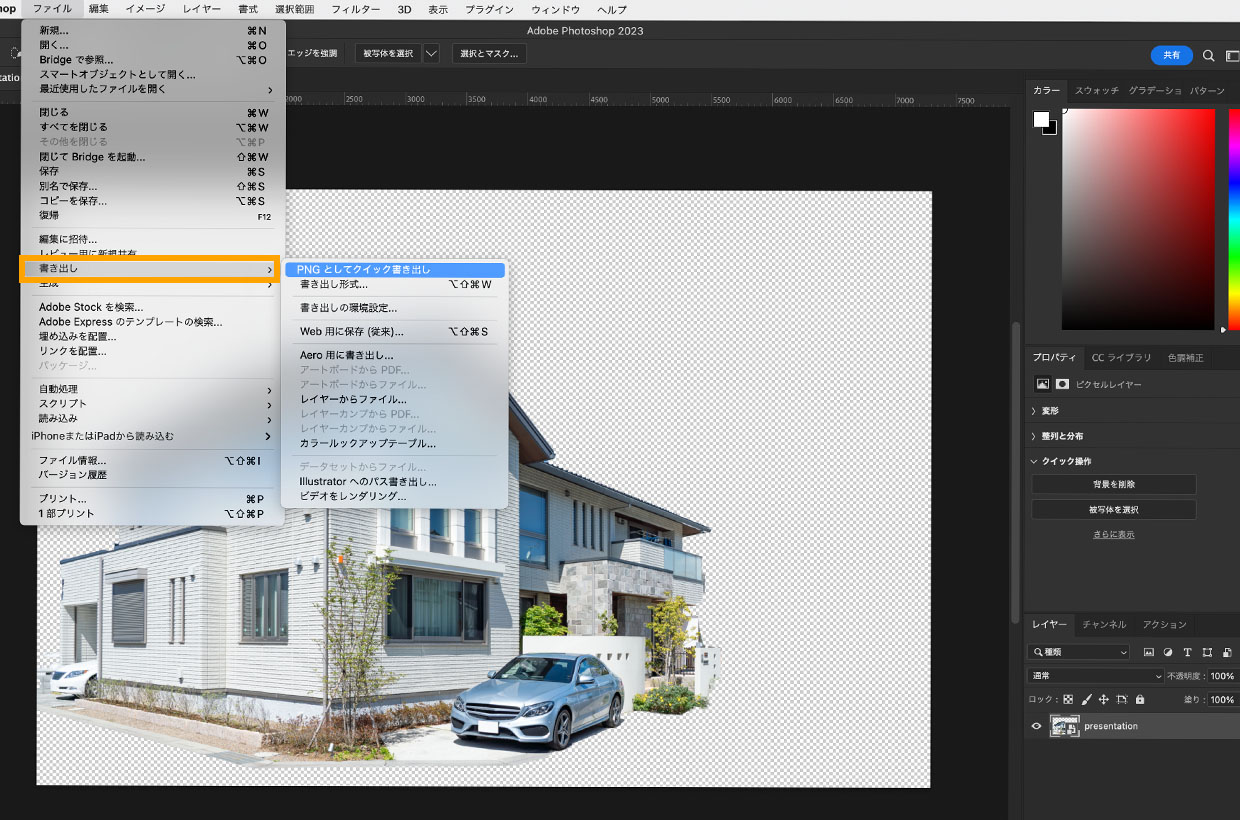
Task: Hide the presentation layer via eye icon
Action: pyautogui.click(x=1036, y=726)
